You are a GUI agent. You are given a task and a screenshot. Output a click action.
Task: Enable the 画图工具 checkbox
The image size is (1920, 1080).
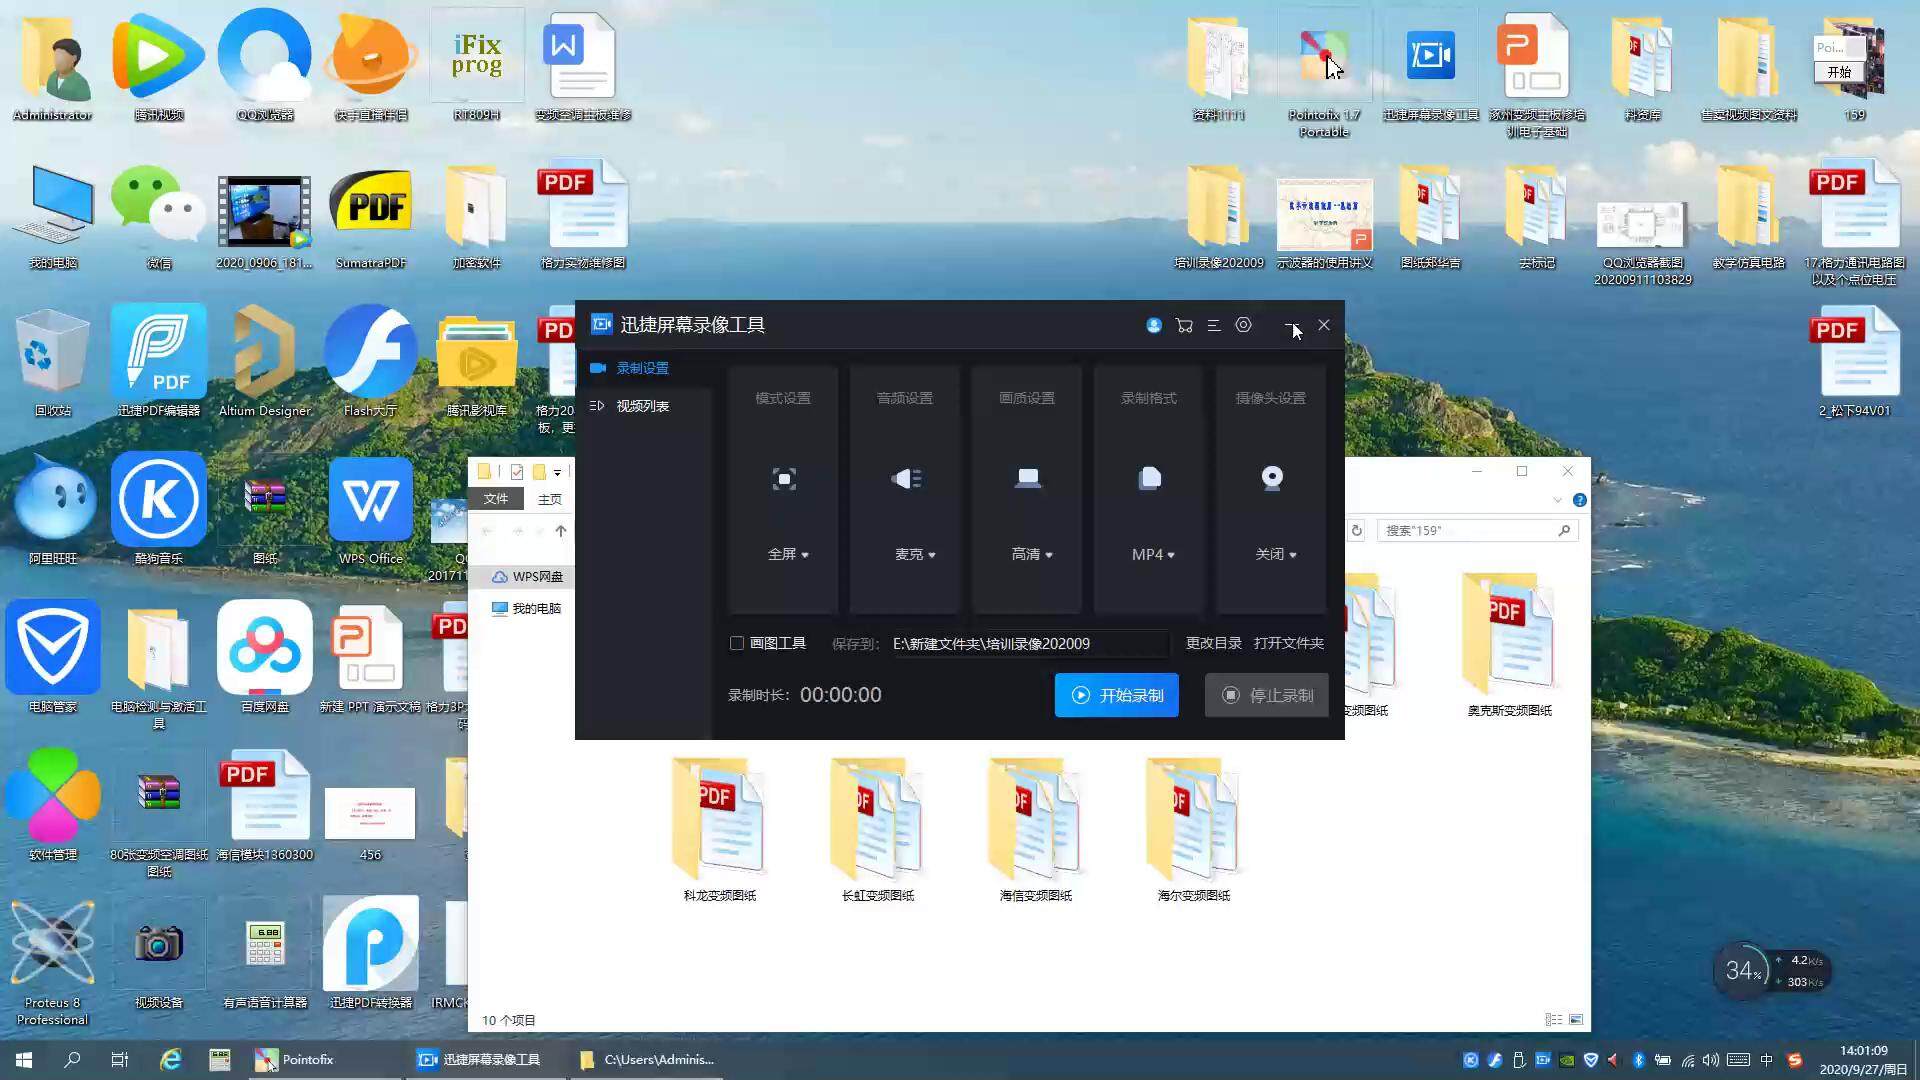(x=737, y=643)
